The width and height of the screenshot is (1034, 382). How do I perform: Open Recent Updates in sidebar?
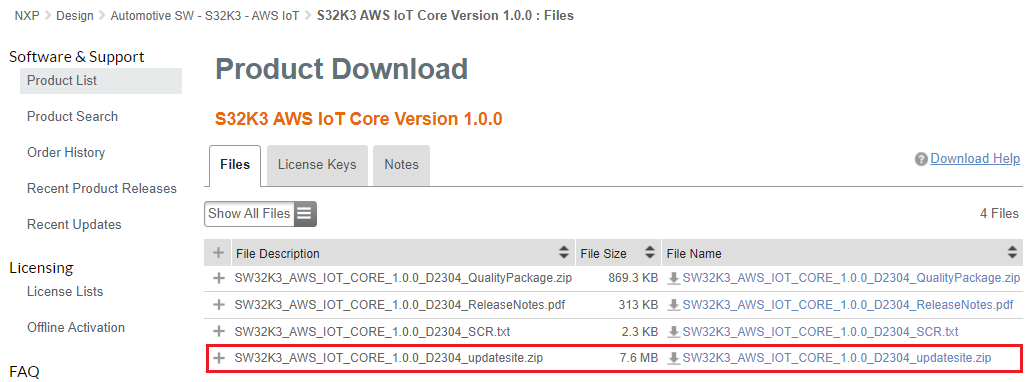click(x=75, y=224)
